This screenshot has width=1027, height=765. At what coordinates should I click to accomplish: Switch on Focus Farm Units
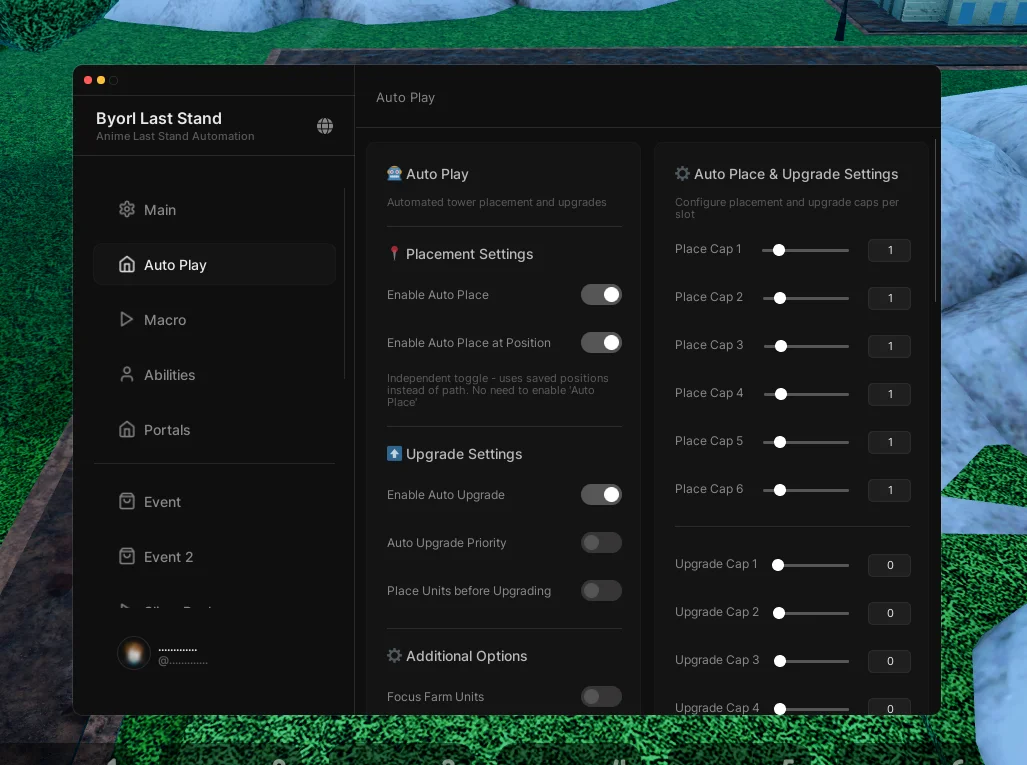point(601,697)
